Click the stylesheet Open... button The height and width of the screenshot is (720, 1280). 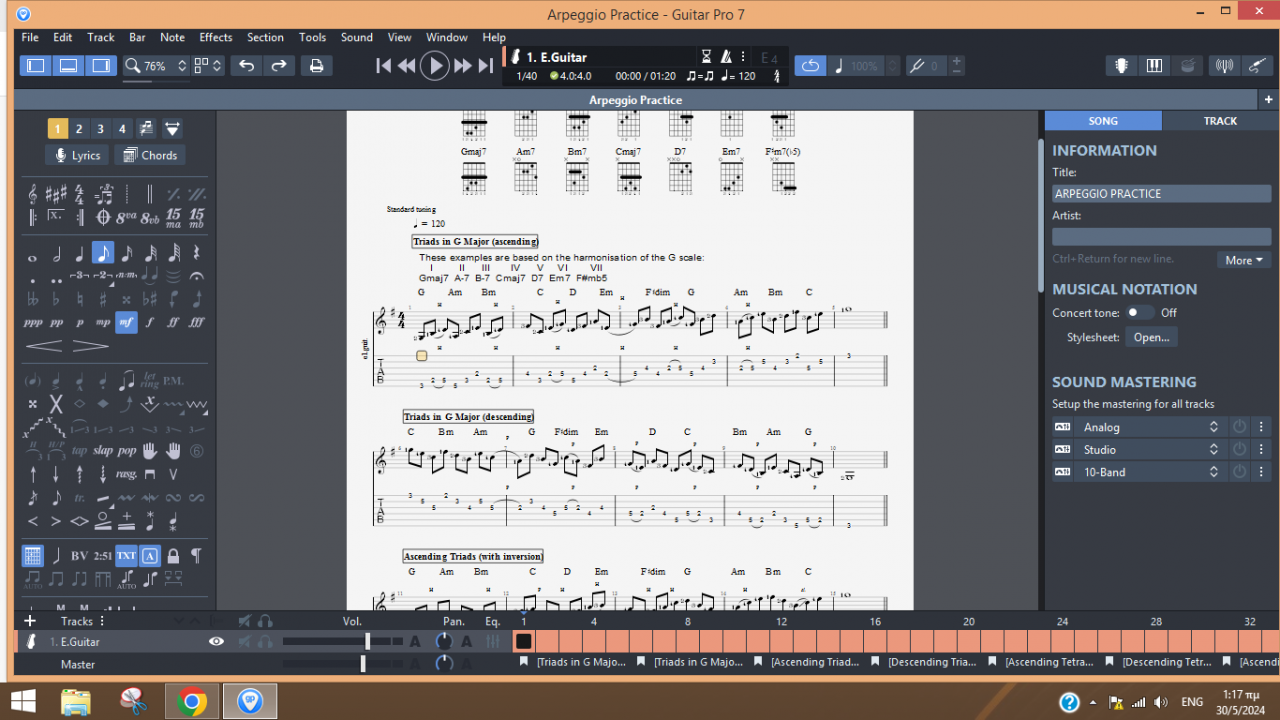1151,338
